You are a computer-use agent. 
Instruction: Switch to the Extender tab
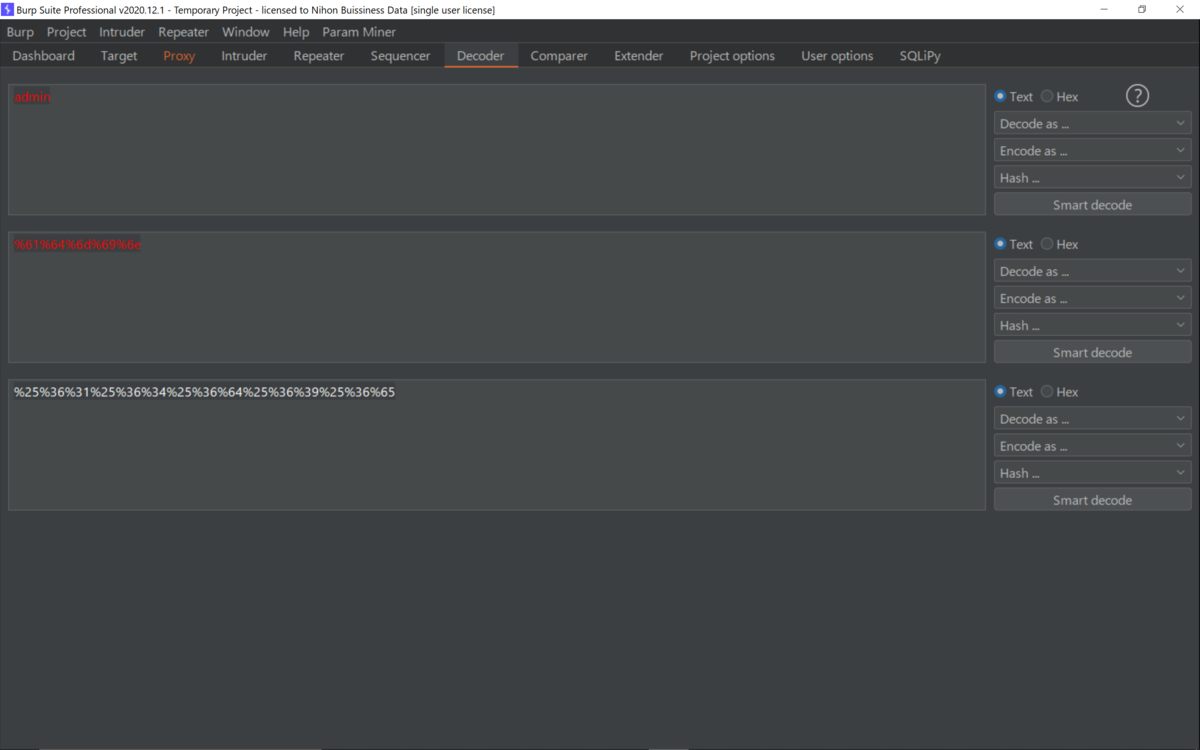click(x=639, y=56)
